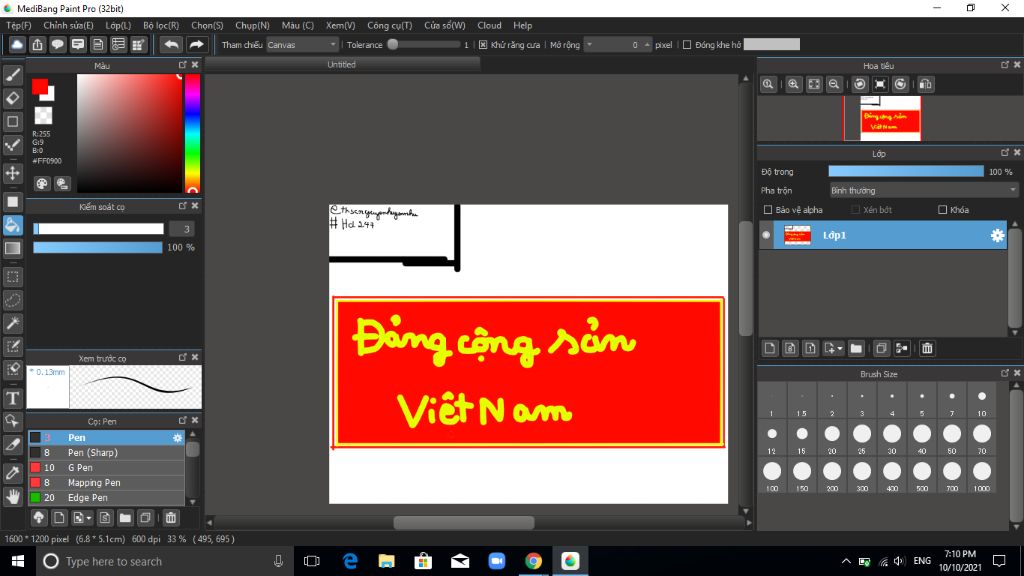Click the cloud icon in top toolbar

coord(17,44)
